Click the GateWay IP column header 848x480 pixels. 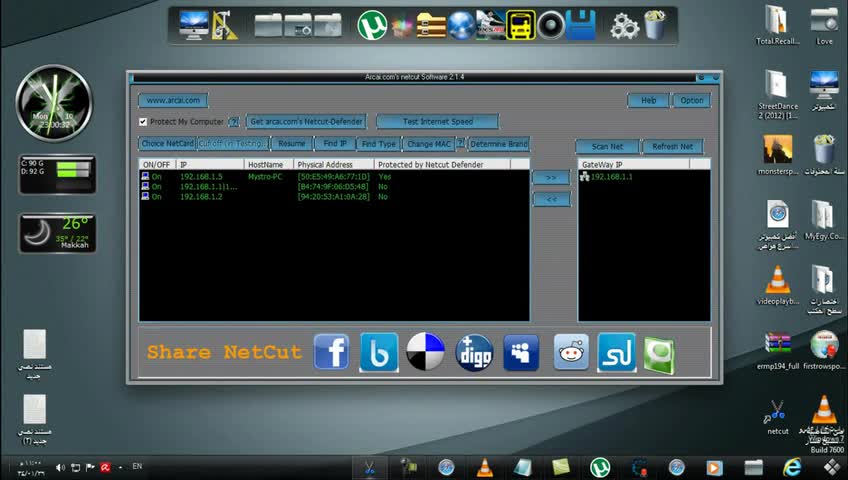634,164
